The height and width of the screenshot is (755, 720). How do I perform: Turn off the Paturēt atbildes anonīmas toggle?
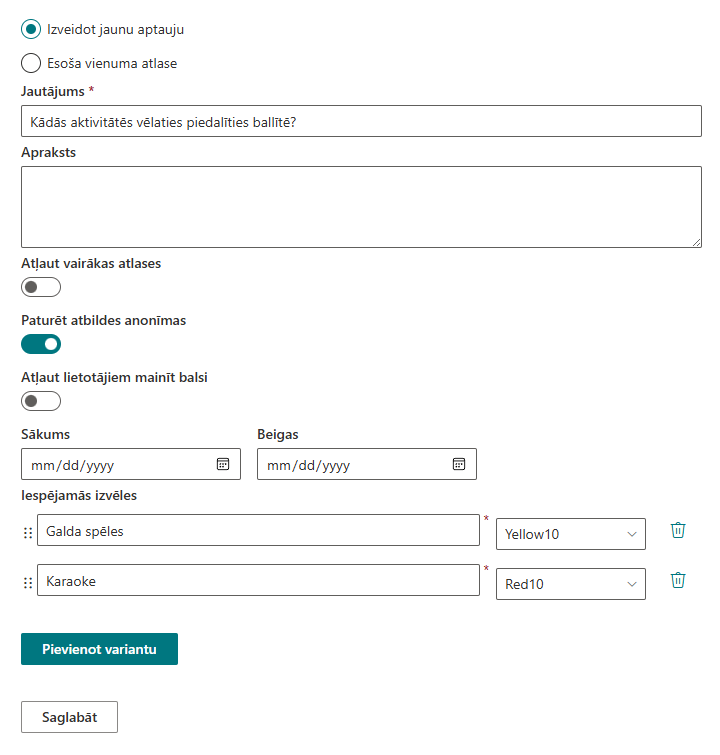(41, 344)
